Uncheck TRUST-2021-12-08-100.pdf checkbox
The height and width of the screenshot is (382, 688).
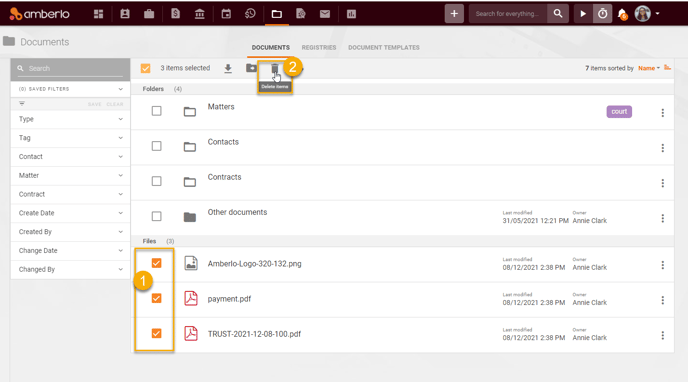[x=156, y=333]
